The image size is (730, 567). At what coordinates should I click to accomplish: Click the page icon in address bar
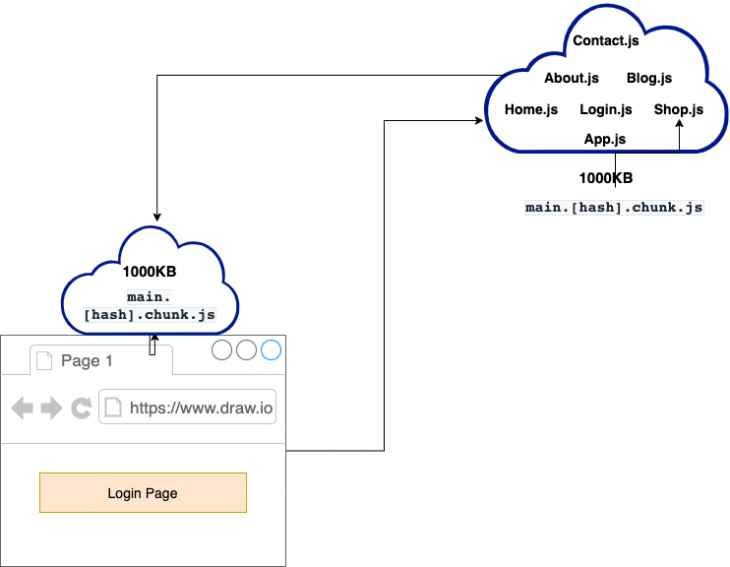(x=113, y=407)
